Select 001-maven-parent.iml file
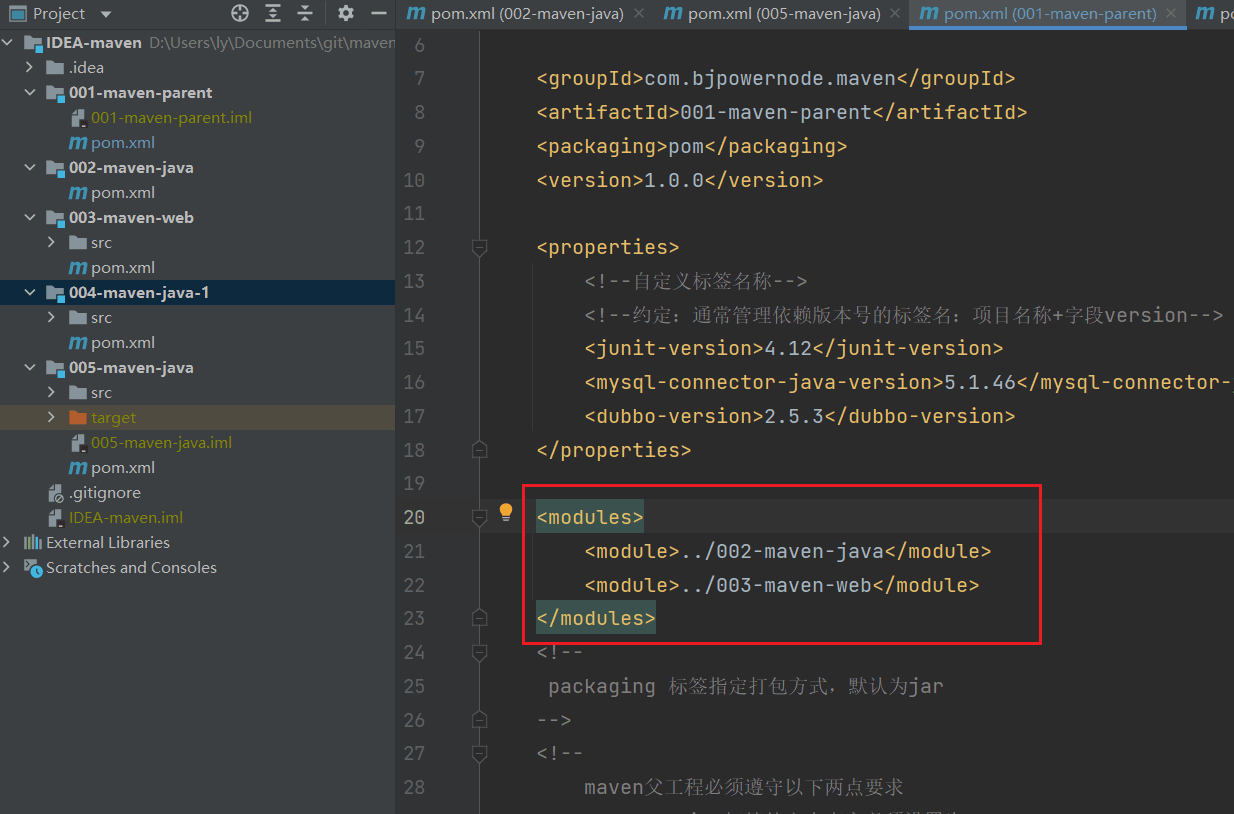The width and height of the screenshot is (1234, 814). 171,118
